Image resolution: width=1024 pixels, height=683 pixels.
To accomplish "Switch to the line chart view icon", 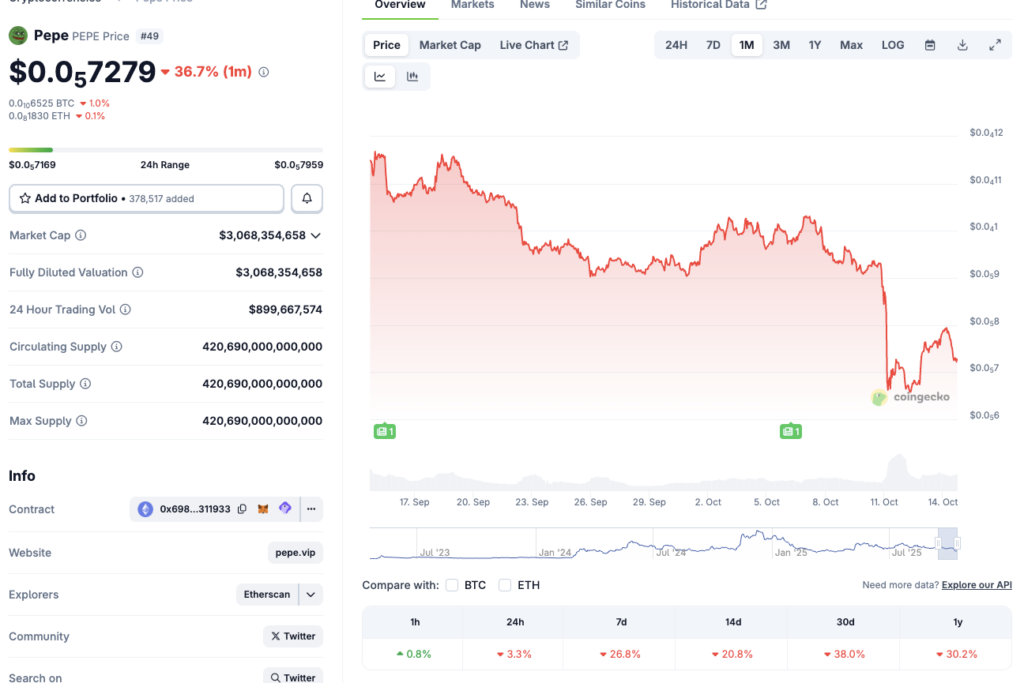I will (380, 76).
